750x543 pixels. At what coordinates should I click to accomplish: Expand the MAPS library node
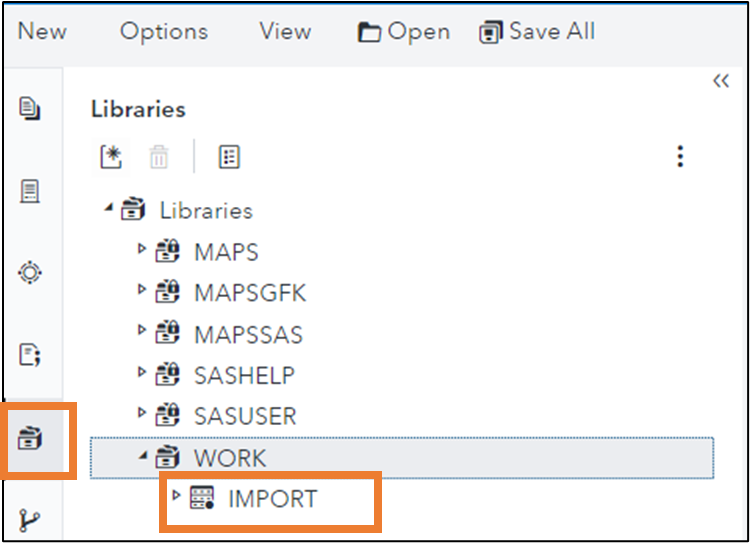pyautogui.click(x=142, y=250)
